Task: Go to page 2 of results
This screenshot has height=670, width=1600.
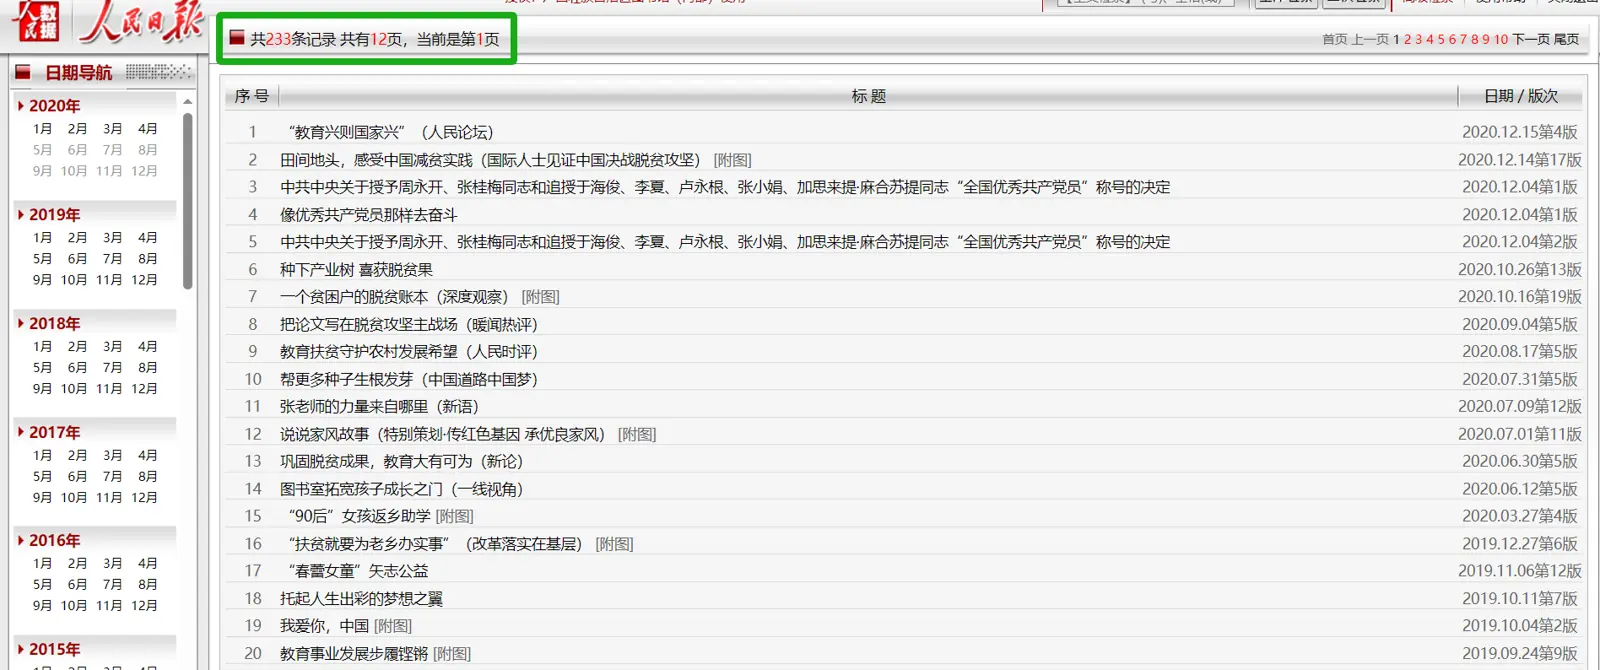Action: pos(1408,40)
